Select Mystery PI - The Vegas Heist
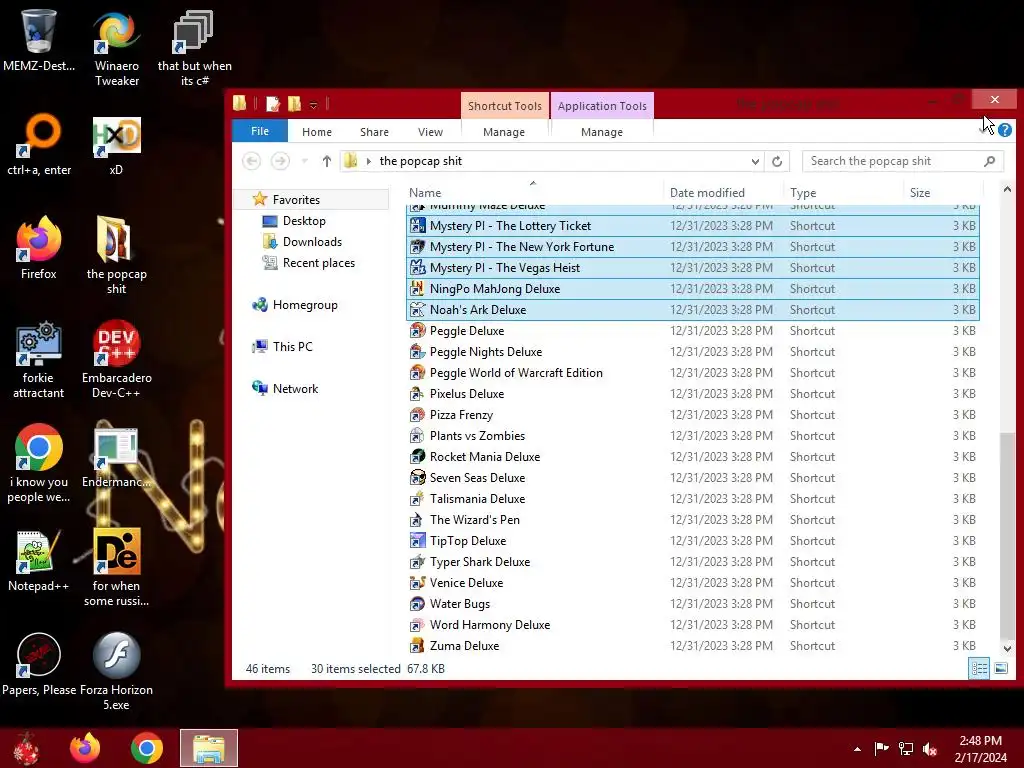1024x768 pixels. pyautogui.click(x=692, y=268)
